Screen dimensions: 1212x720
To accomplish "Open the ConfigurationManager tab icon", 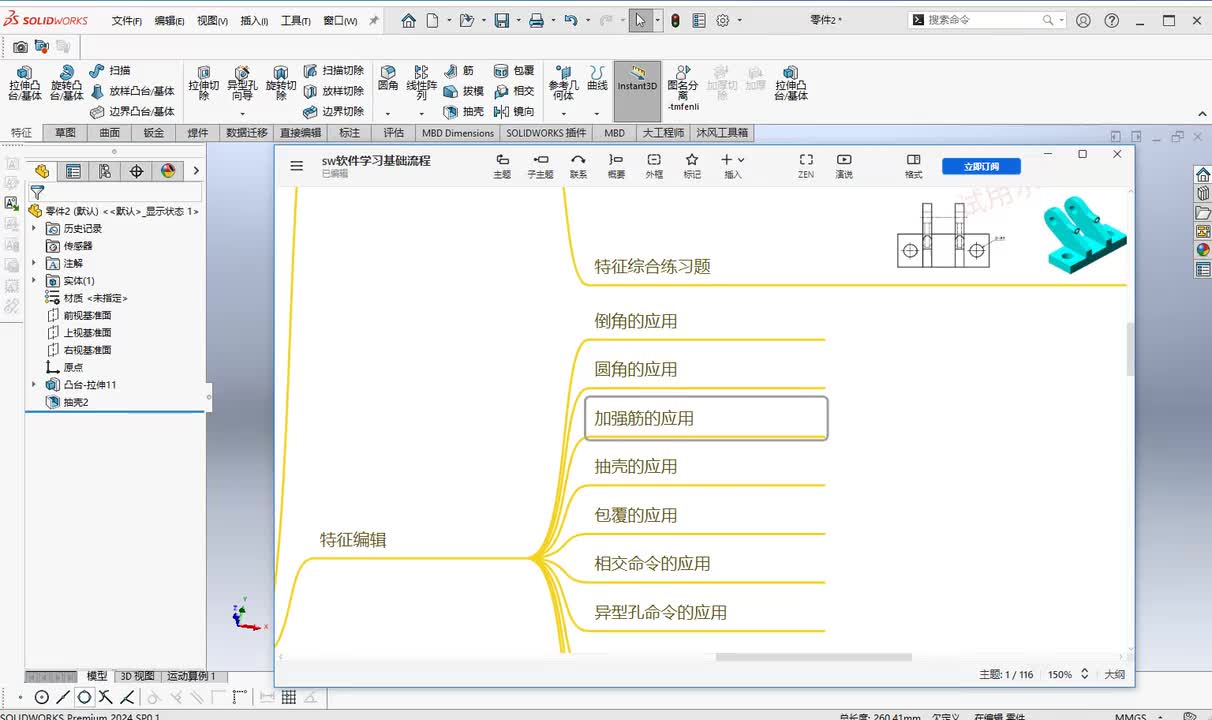I will [x=105, y=171].
